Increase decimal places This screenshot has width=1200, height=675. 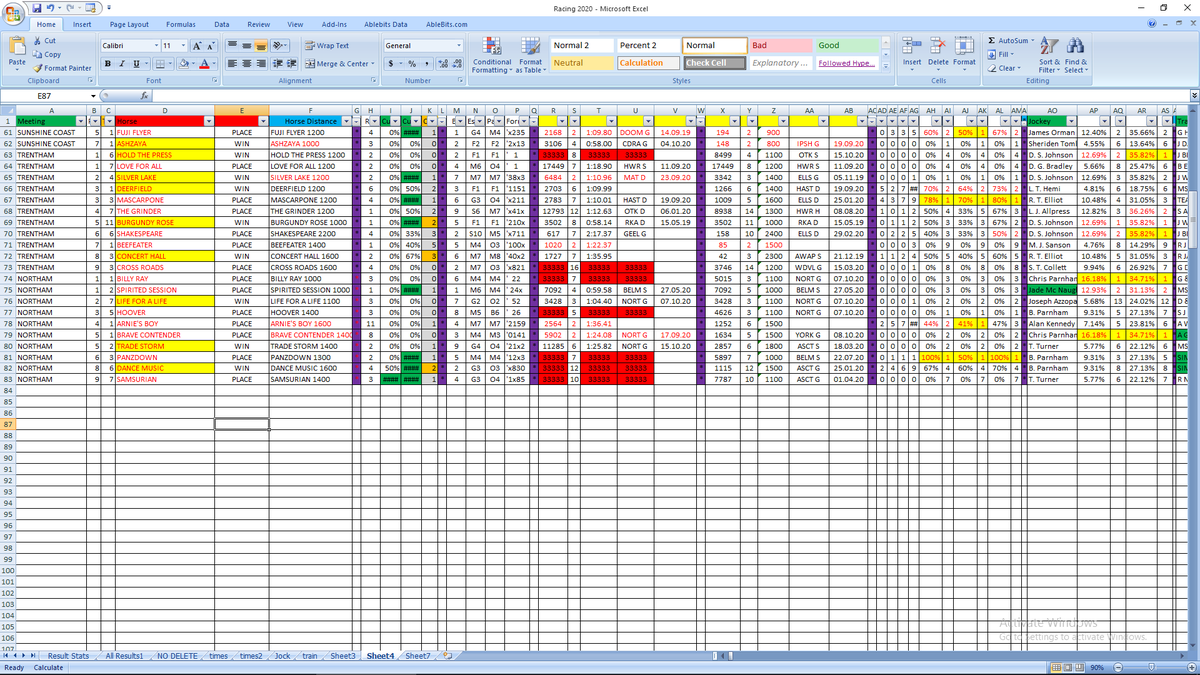tap(443, 63)
